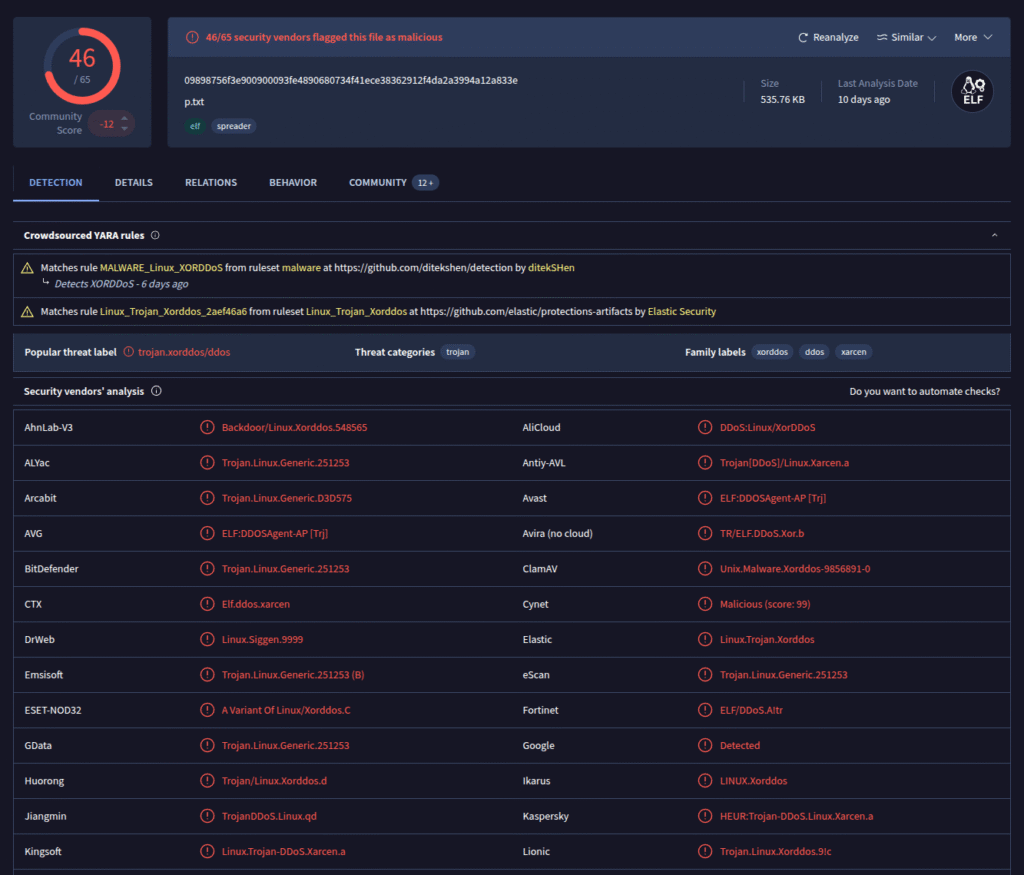
Task: Click the red alert icon in the Kaspersky row
Action: click(x=705, y=816)
